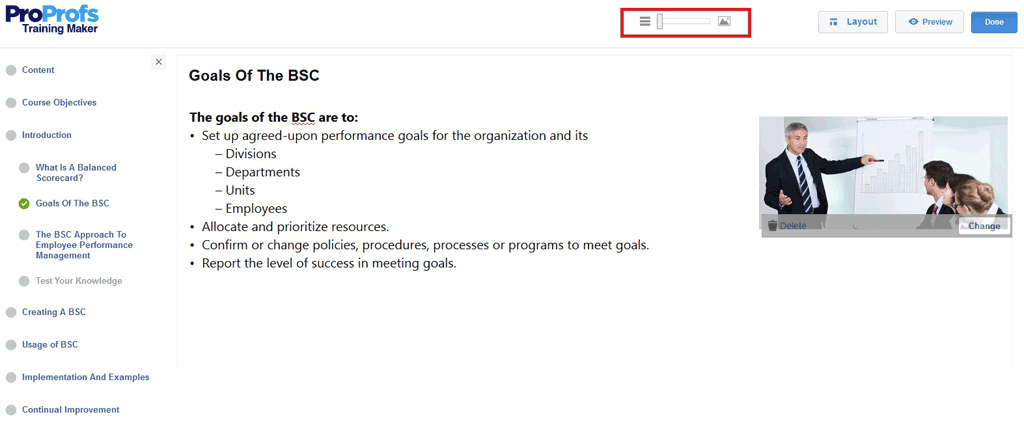Click the text-lines icon left of slider
1024x425 pixels.
coord(645,21)
